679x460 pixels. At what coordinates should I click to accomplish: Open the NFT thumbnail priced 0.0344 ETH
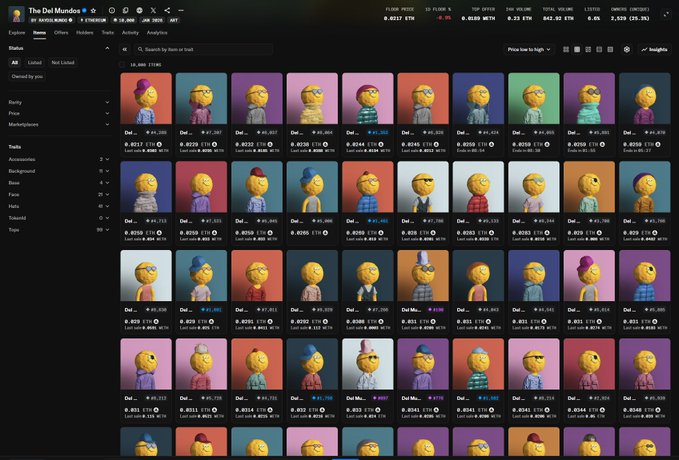coord(589,364)
